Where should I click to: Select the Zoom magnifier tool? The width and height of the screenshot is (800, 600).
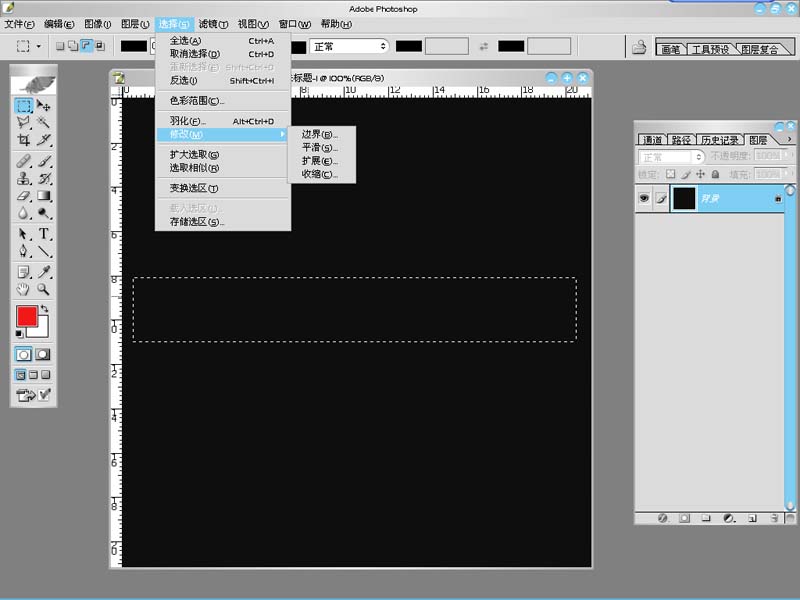pyautogui.click(x=44, y=290)
